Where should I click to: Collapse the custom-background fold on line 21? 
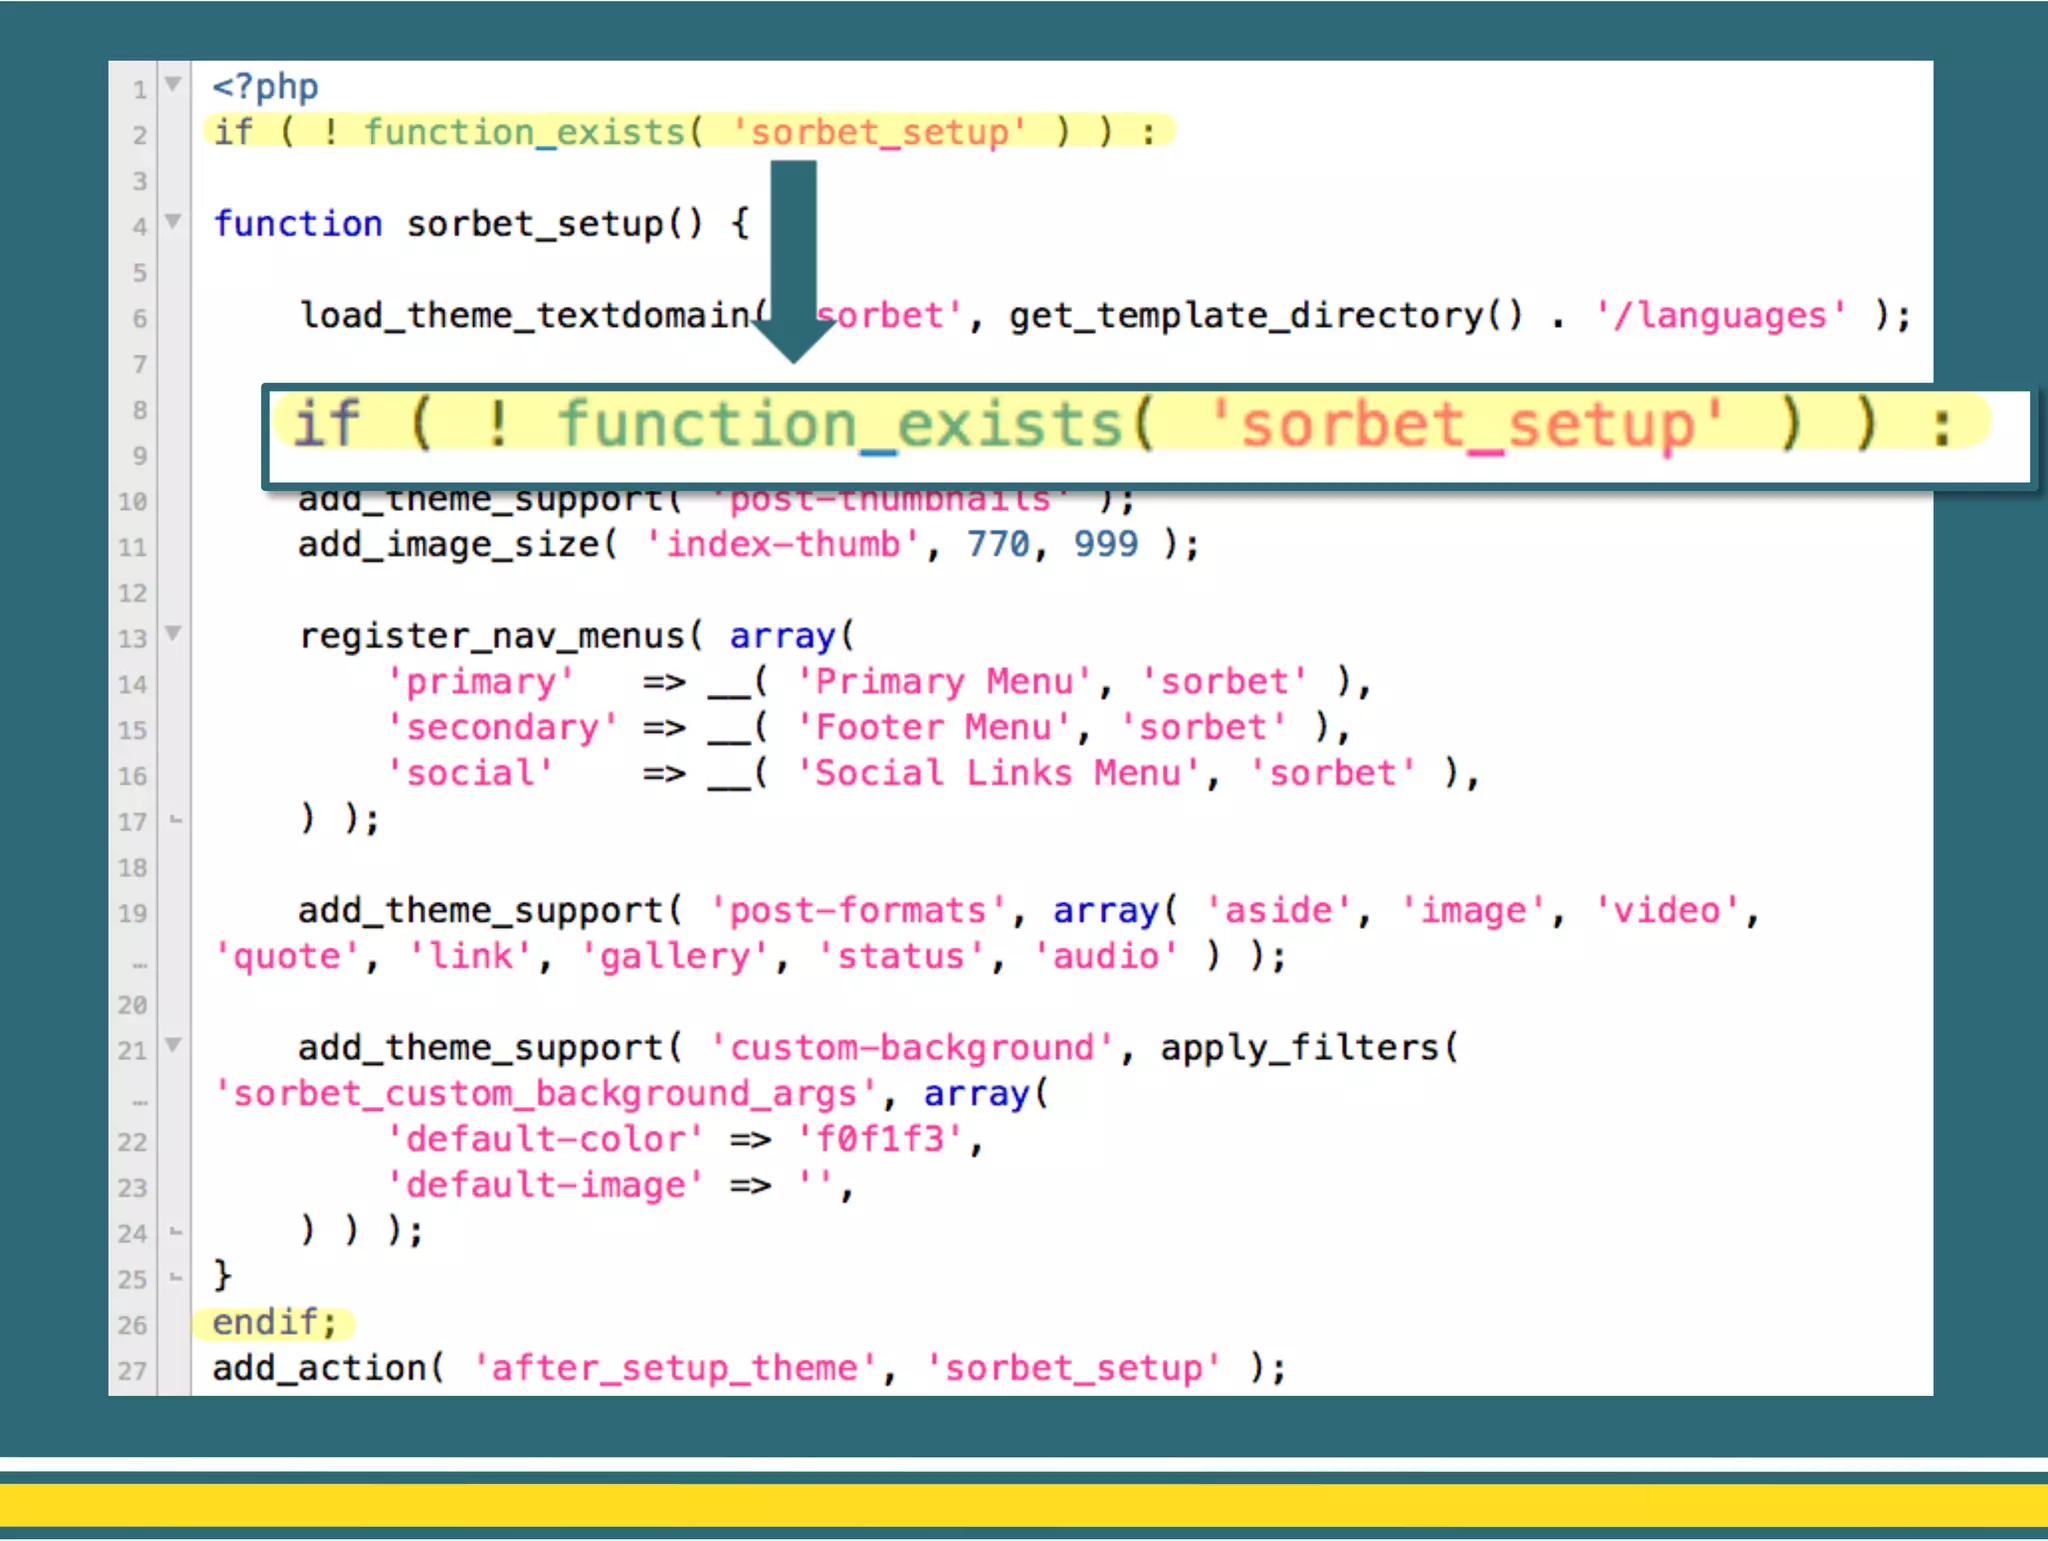pyautogui.click(x=173, y=1045)
